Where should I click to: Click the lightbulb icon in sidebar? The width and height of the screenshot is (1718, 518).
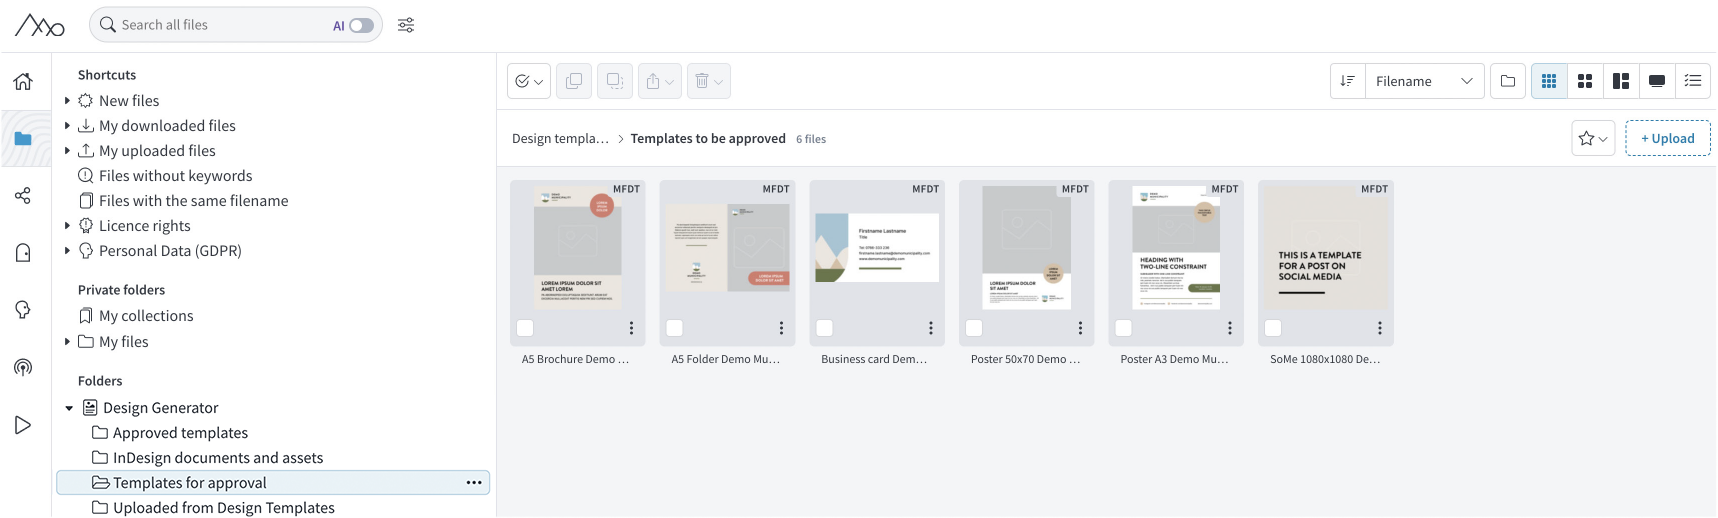23,310
